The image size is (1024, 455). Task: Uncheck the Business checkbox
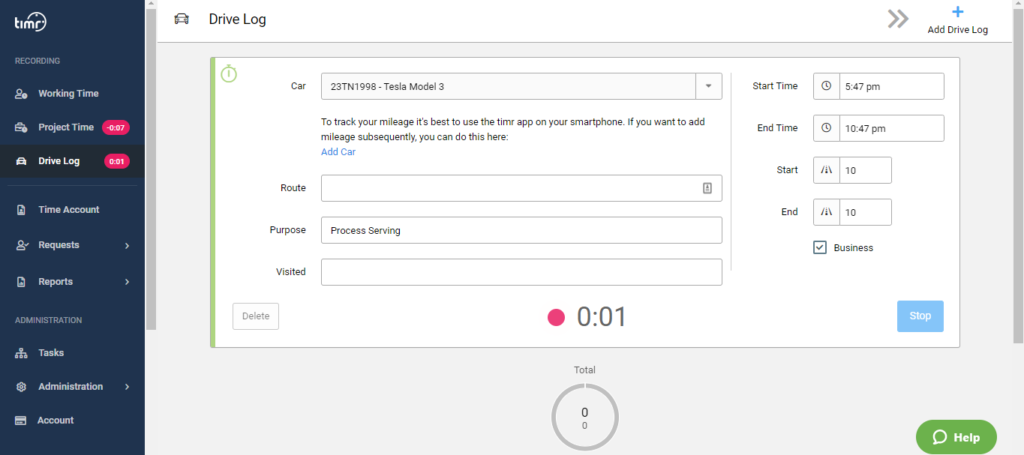click(x=820, y=247)
